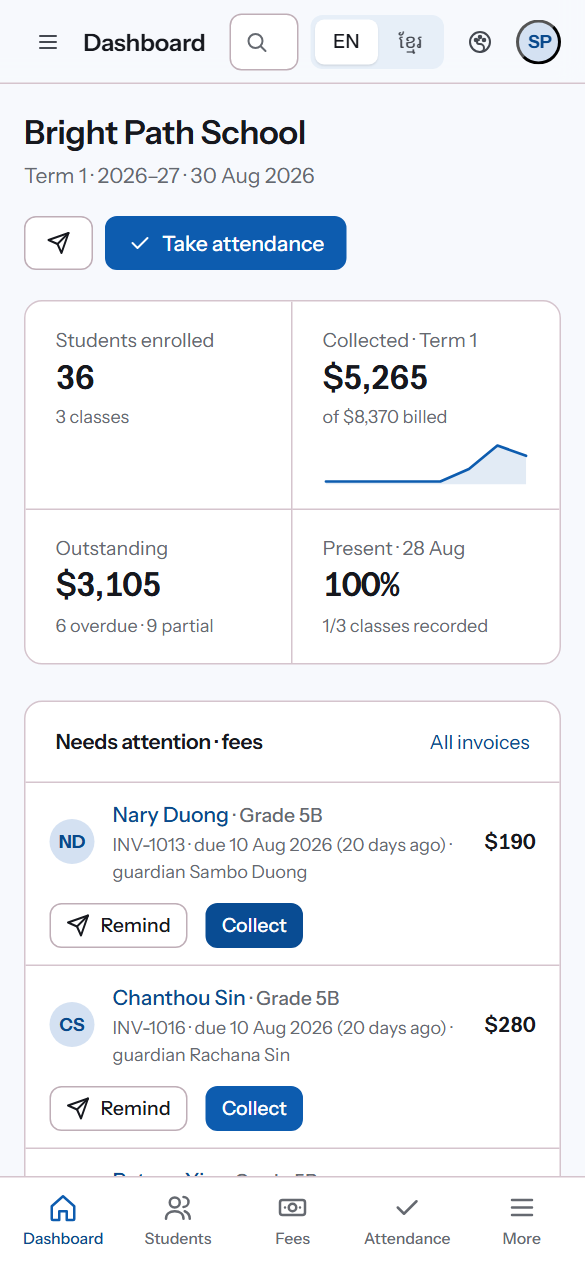Click the Bright Path School heading
Viewport: 585px width, 1266px height.
pyautogui.click(x=165, y=133)
